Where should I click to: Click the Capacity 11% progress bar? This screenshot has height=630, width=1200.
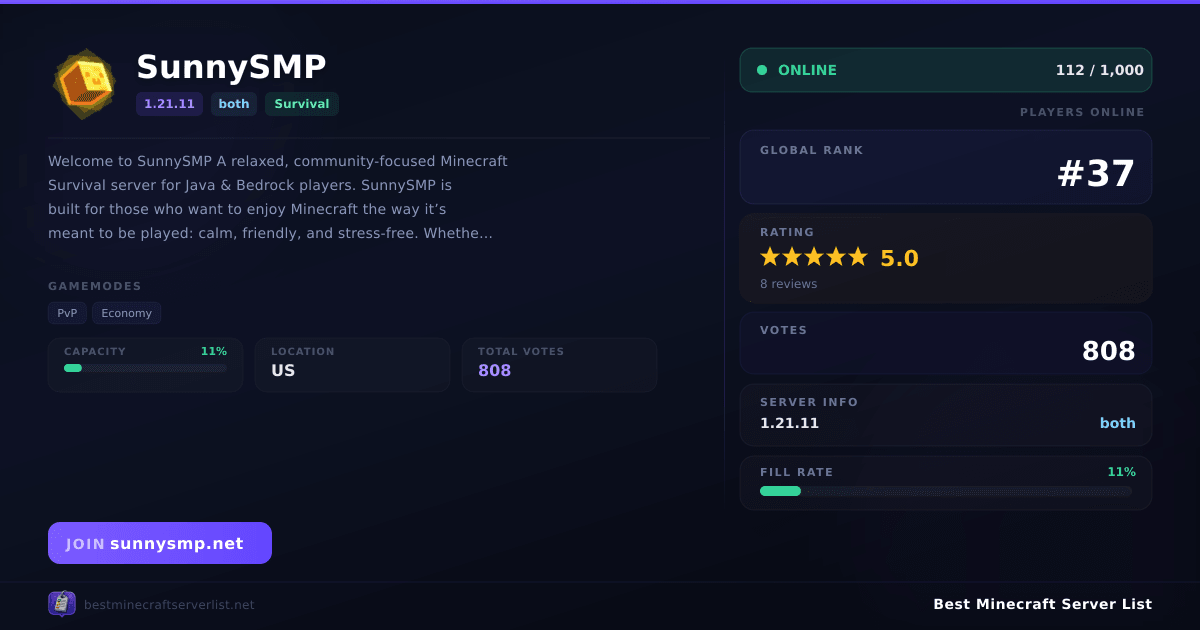[145, 368]
